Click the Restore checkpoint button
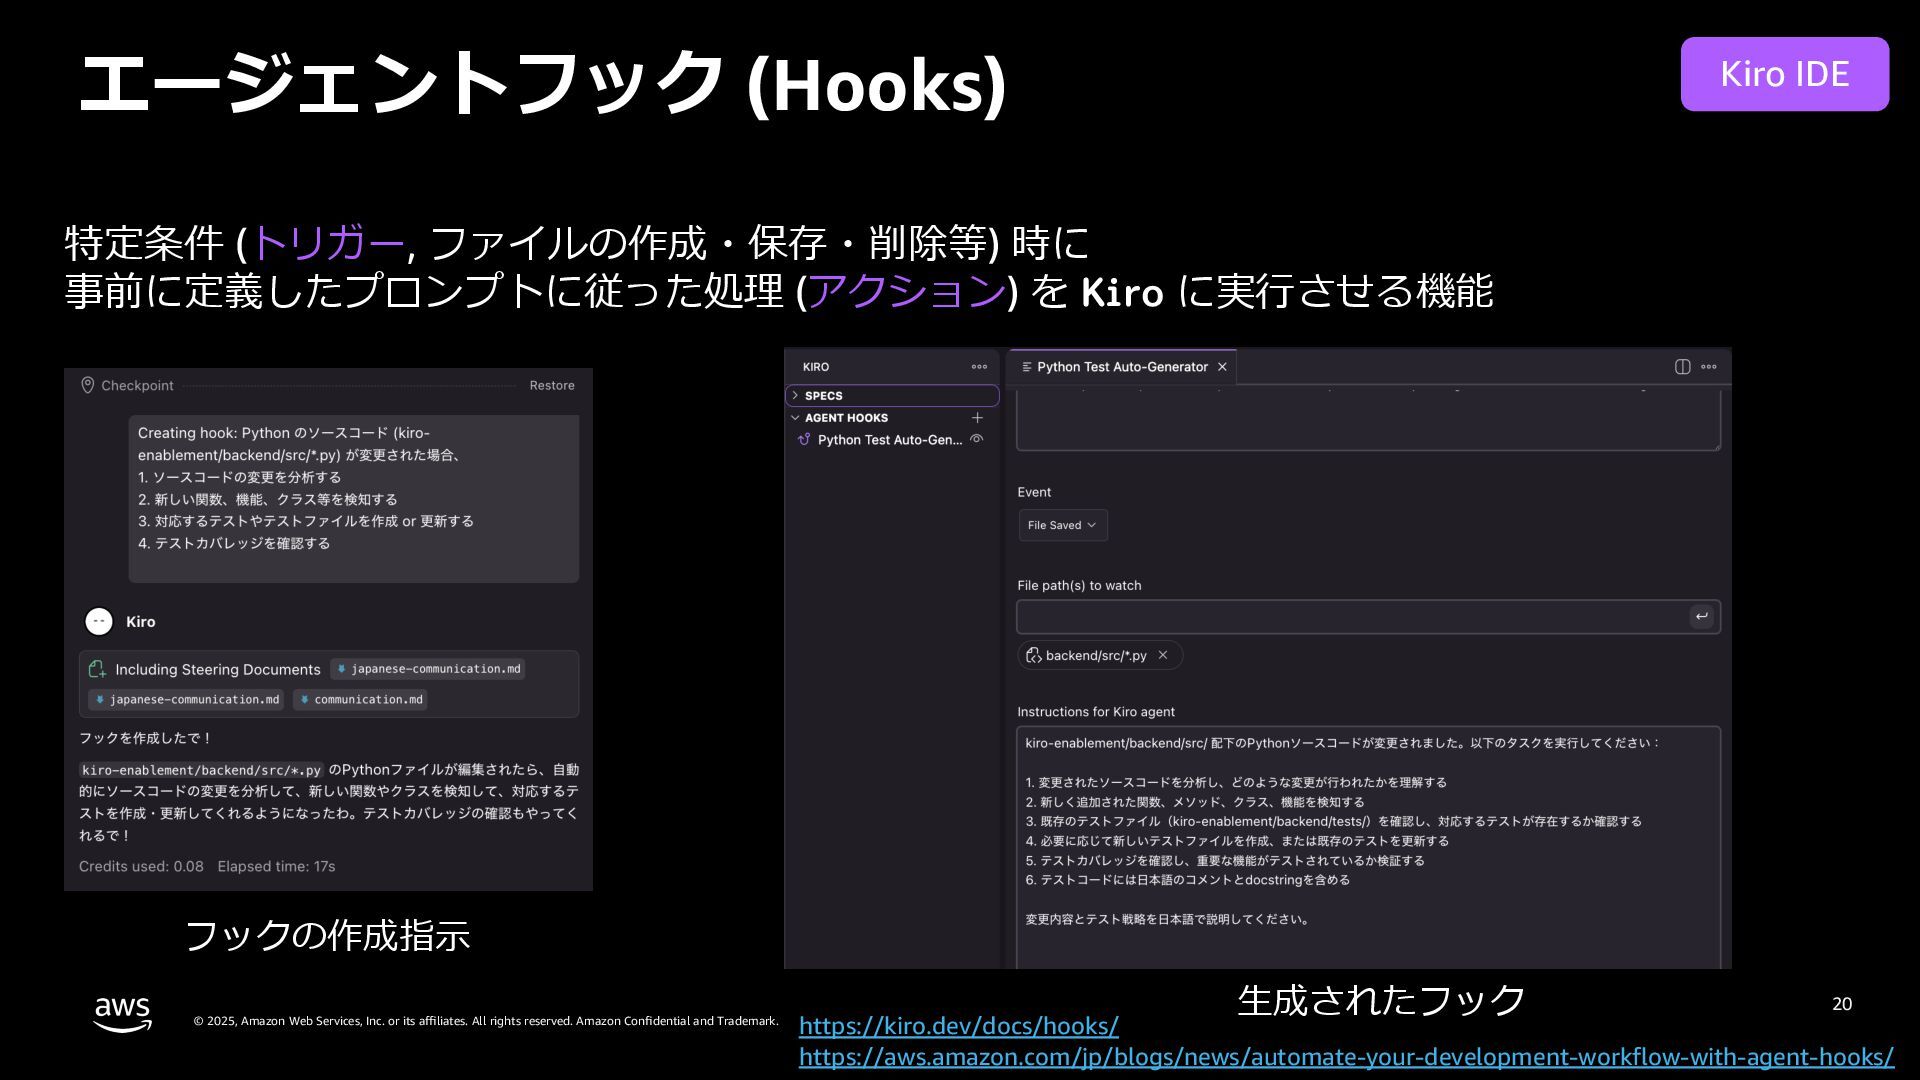Screen dimensions: 1920x1080 click(551, 386)
